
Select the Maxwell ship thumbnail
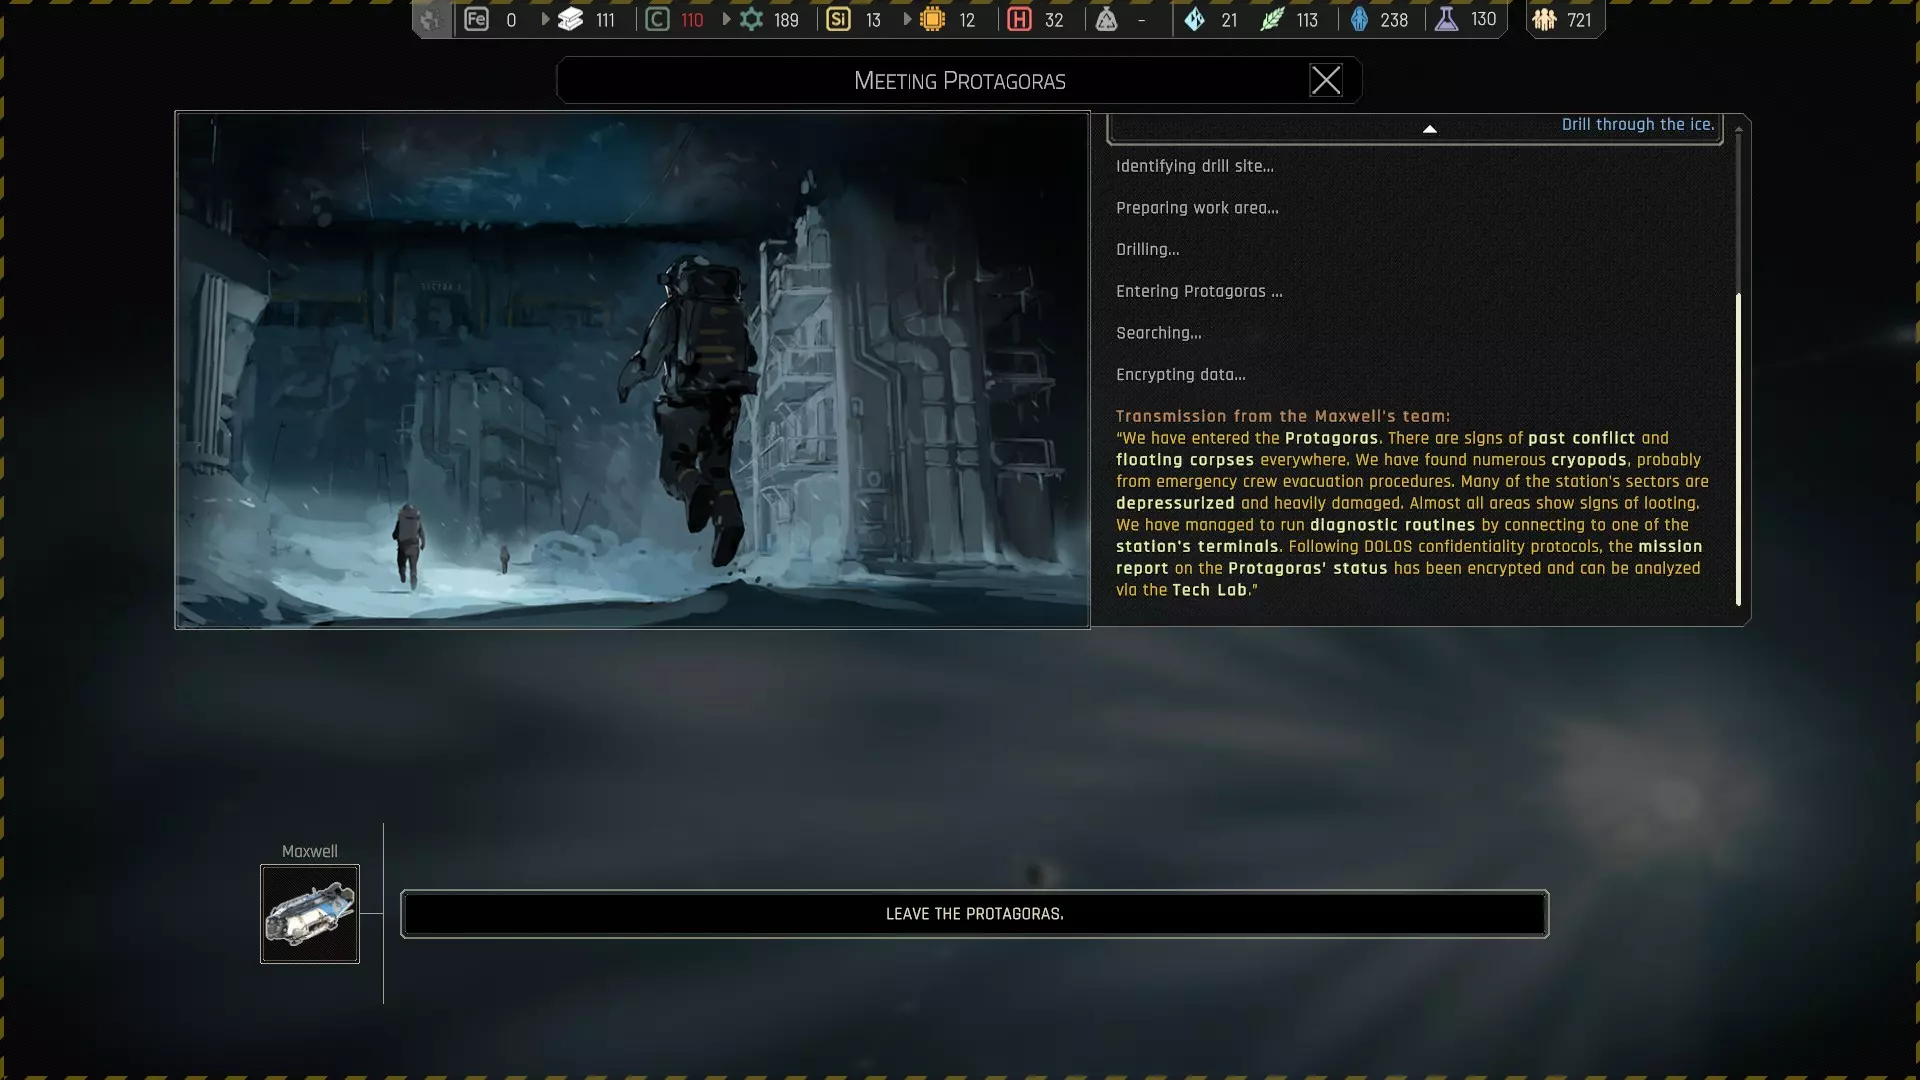(x=310, y=914)
